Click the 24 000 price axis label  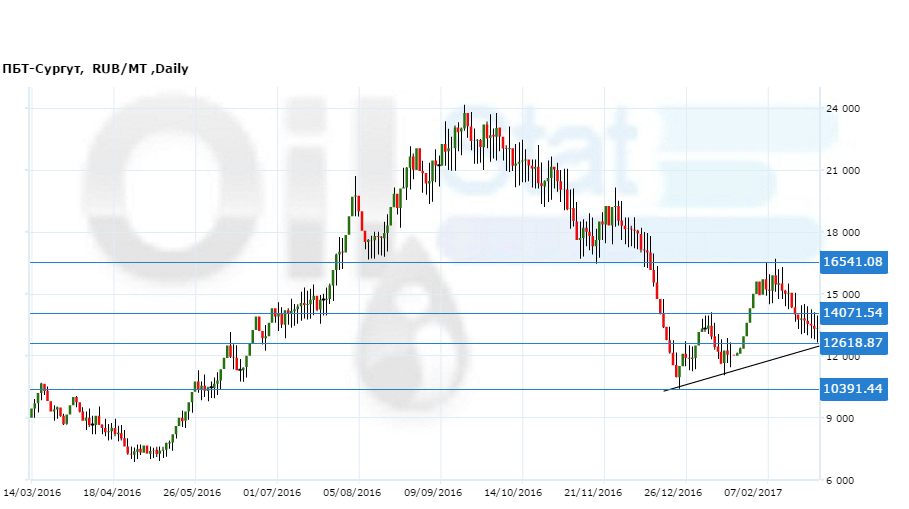coord(842,109)
